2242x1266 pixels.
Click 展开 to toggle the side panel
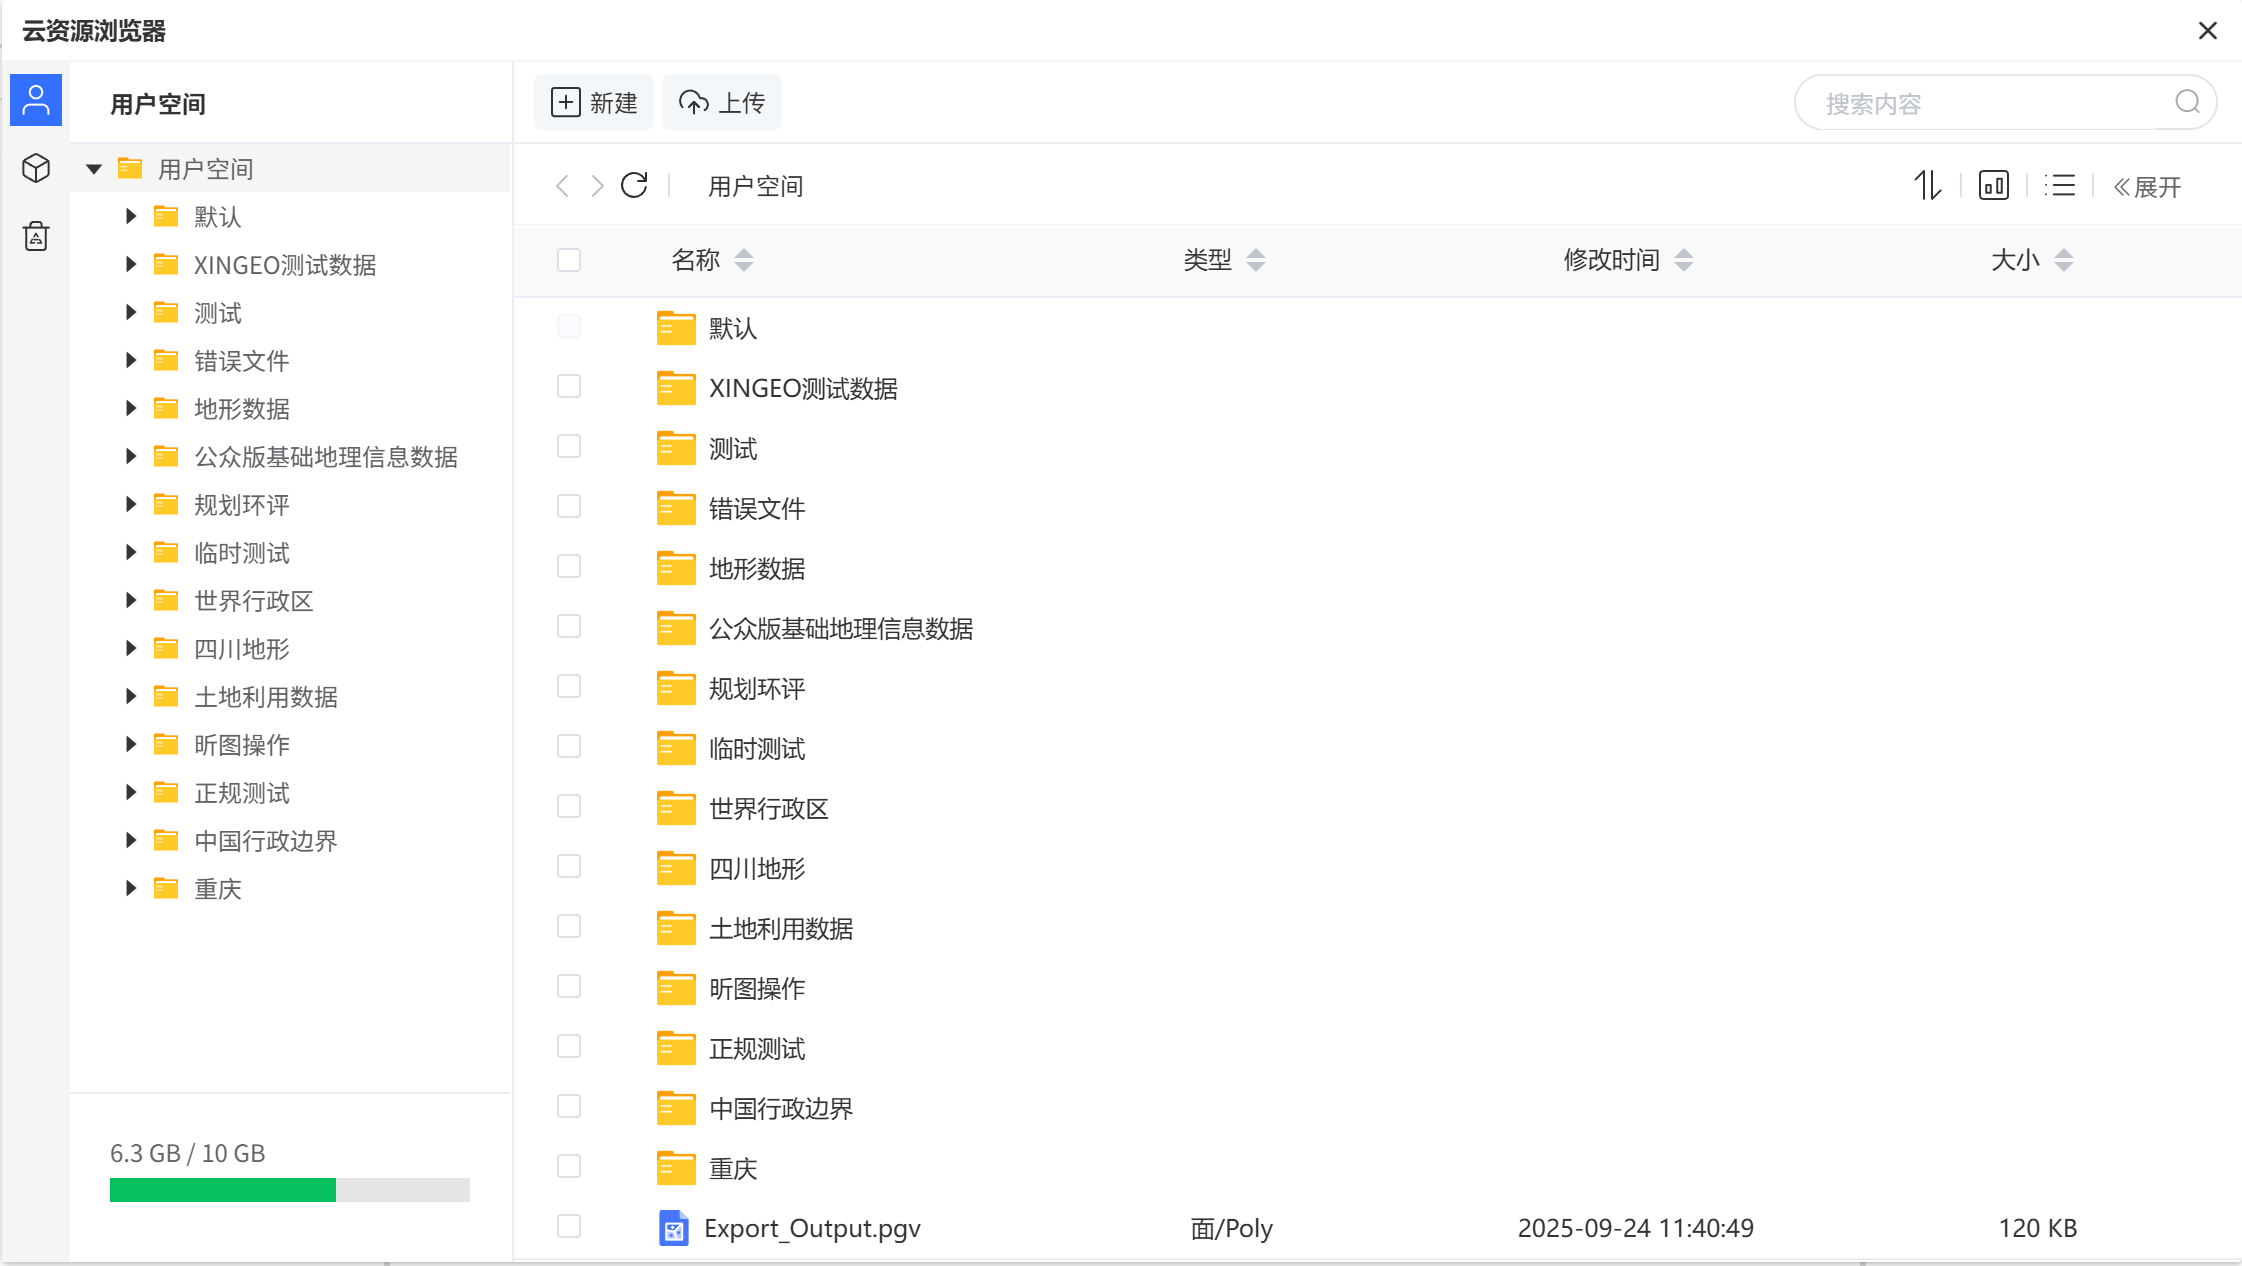[2149, 186]
